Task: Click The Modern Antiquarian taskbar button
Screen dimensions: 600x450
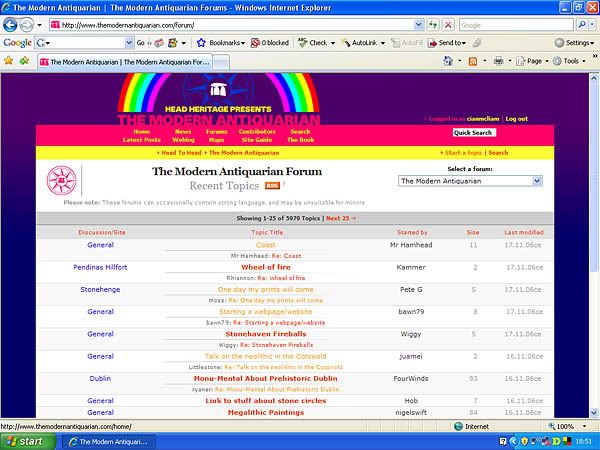Action: click(x=109, y=442)
